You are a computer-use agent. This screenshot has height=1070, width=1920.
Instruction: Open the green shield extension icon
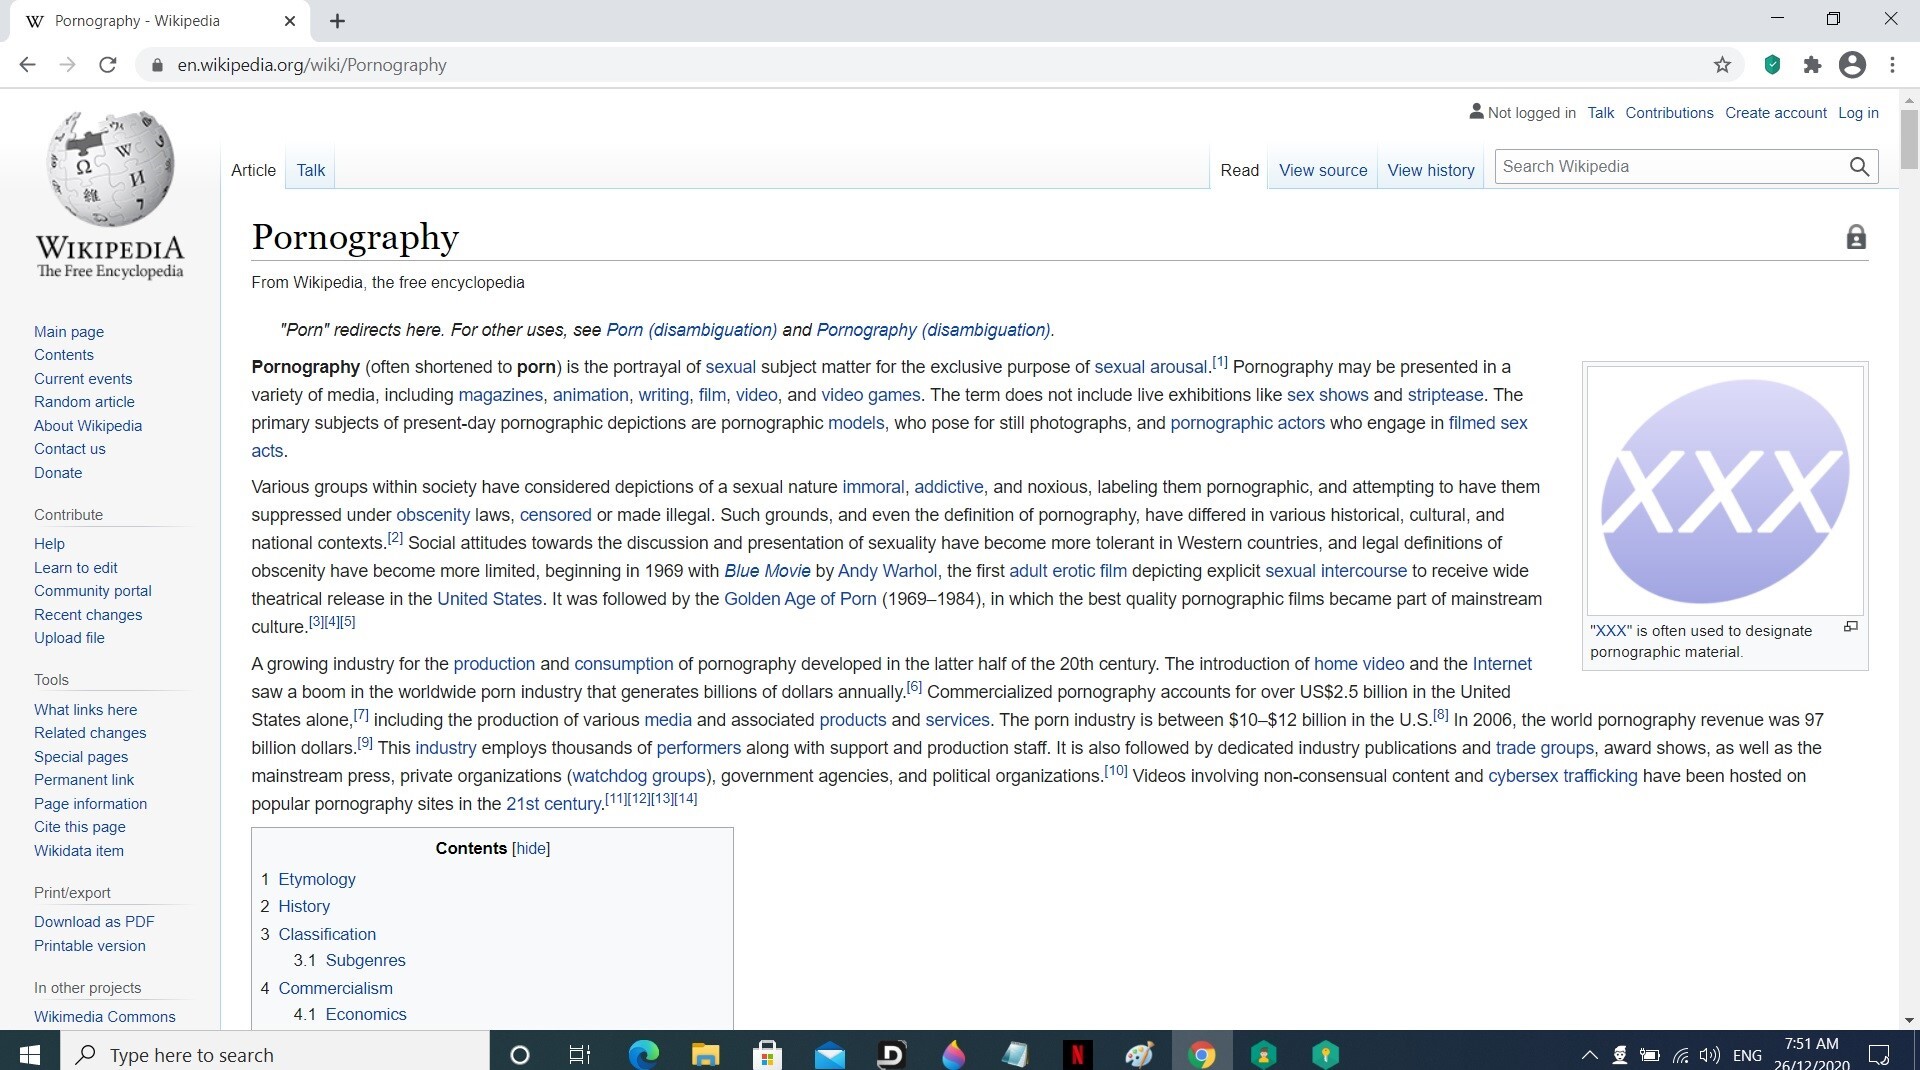click(1772, 65)
